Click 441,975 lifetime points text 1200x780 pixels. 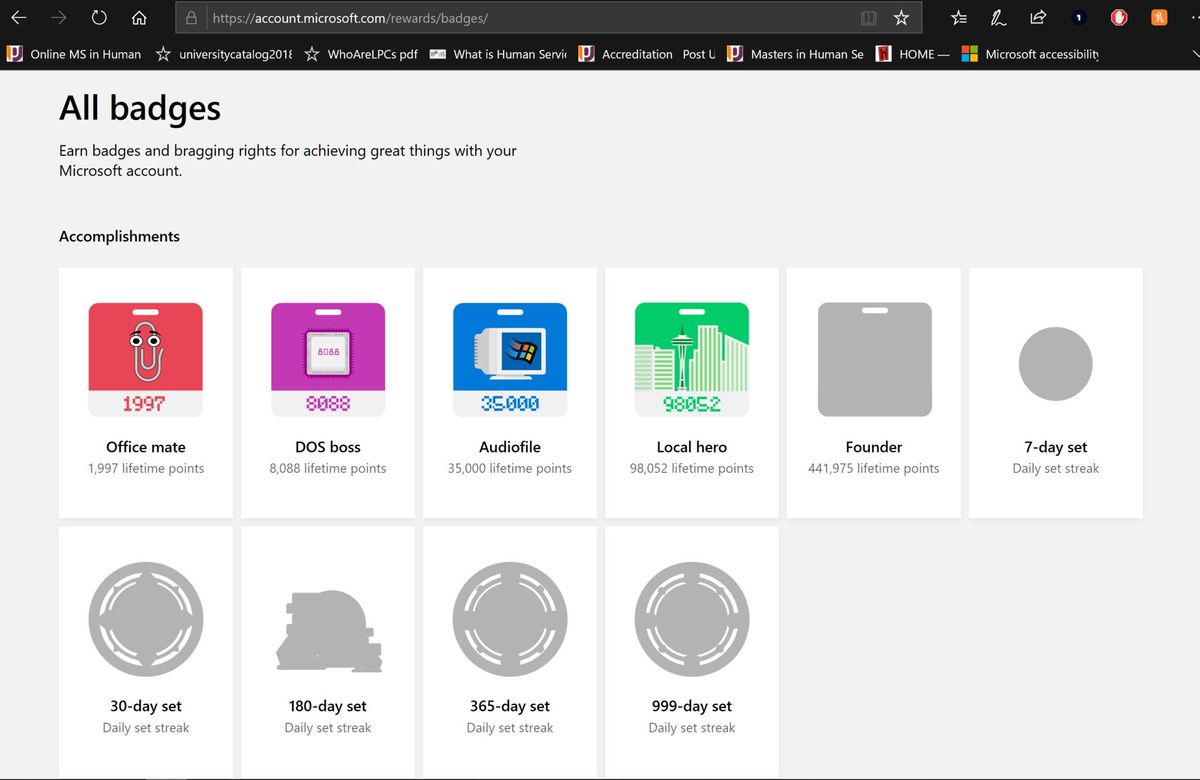point(874,468)
